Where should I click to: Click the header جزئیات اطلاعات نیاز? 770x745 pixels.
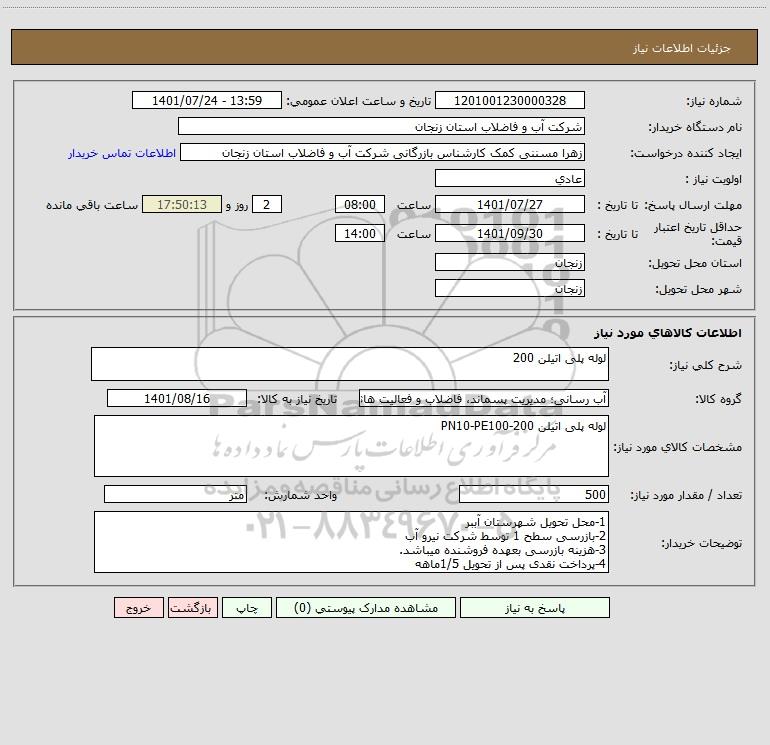682,48
